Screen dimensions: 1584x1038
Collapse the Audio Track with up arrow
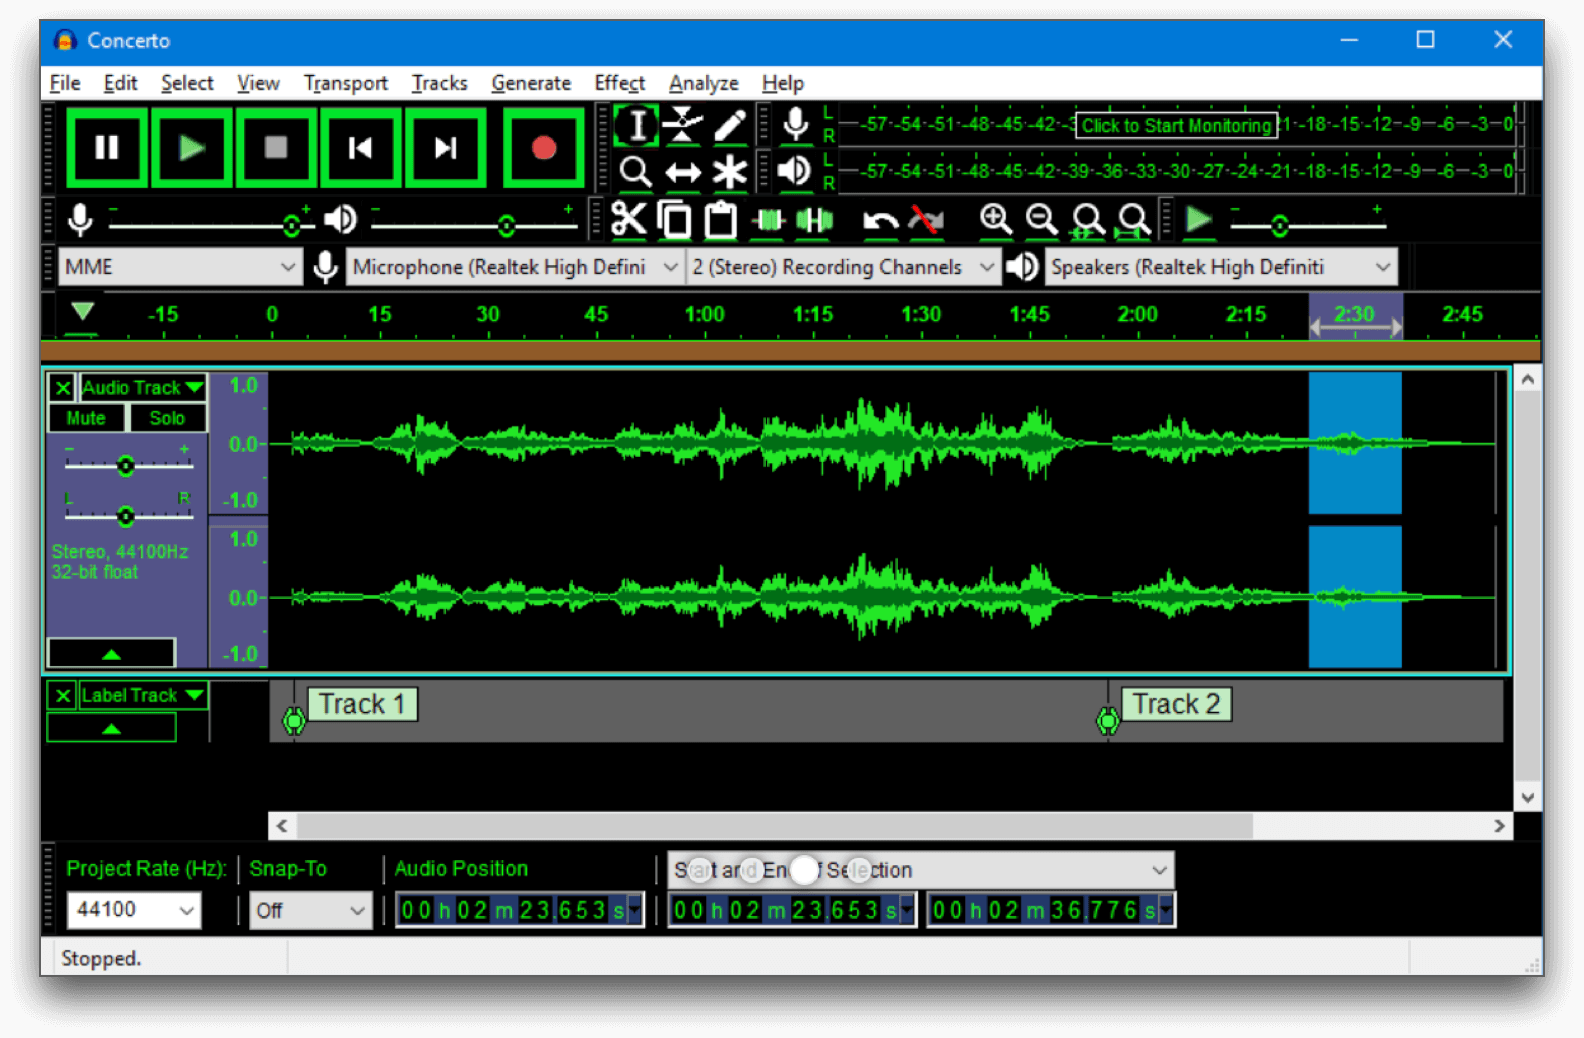pyautogui.click(x=111, y=653)
